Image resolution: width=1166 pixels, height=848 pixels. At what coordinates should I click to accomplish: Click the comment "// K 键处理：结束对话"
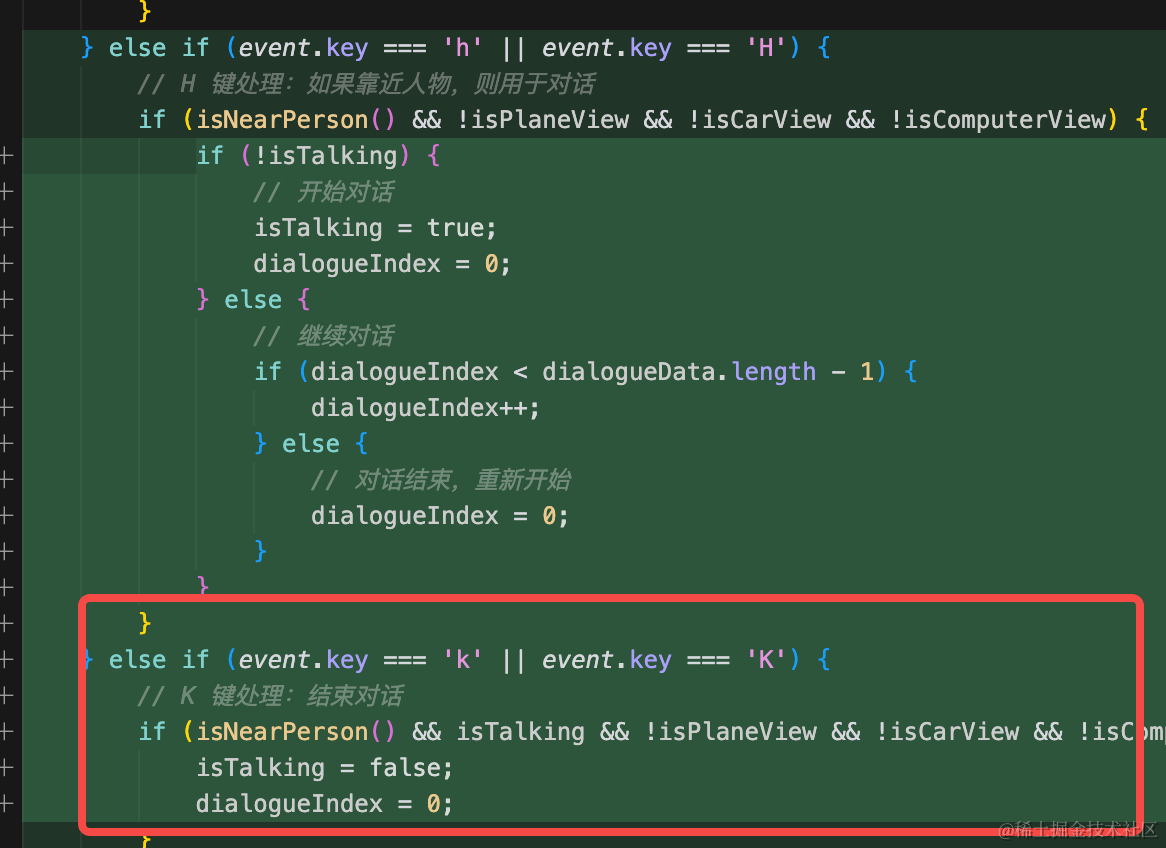click(x=271, y=696)
